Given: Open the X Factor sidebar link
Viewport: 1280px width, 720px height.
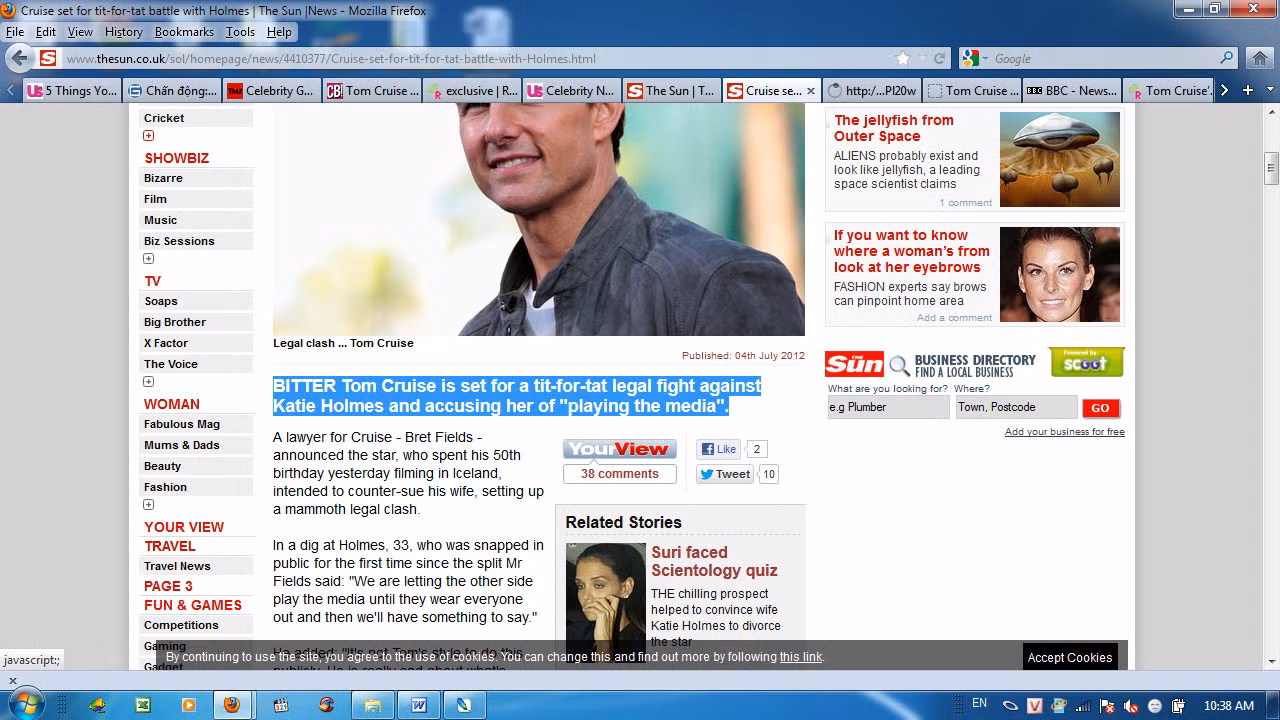Looking at the screenshot, I should coord(166,343).
